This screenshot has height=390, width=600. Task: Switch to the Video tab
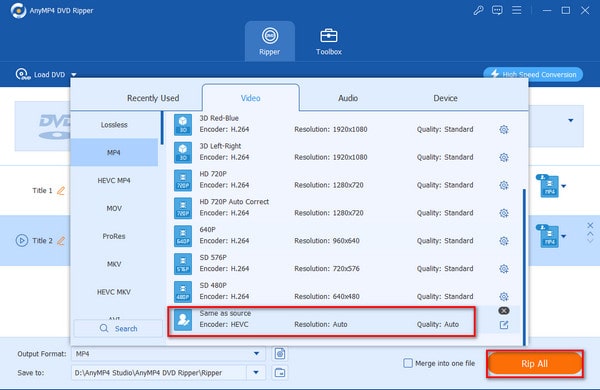pos(251,98)
